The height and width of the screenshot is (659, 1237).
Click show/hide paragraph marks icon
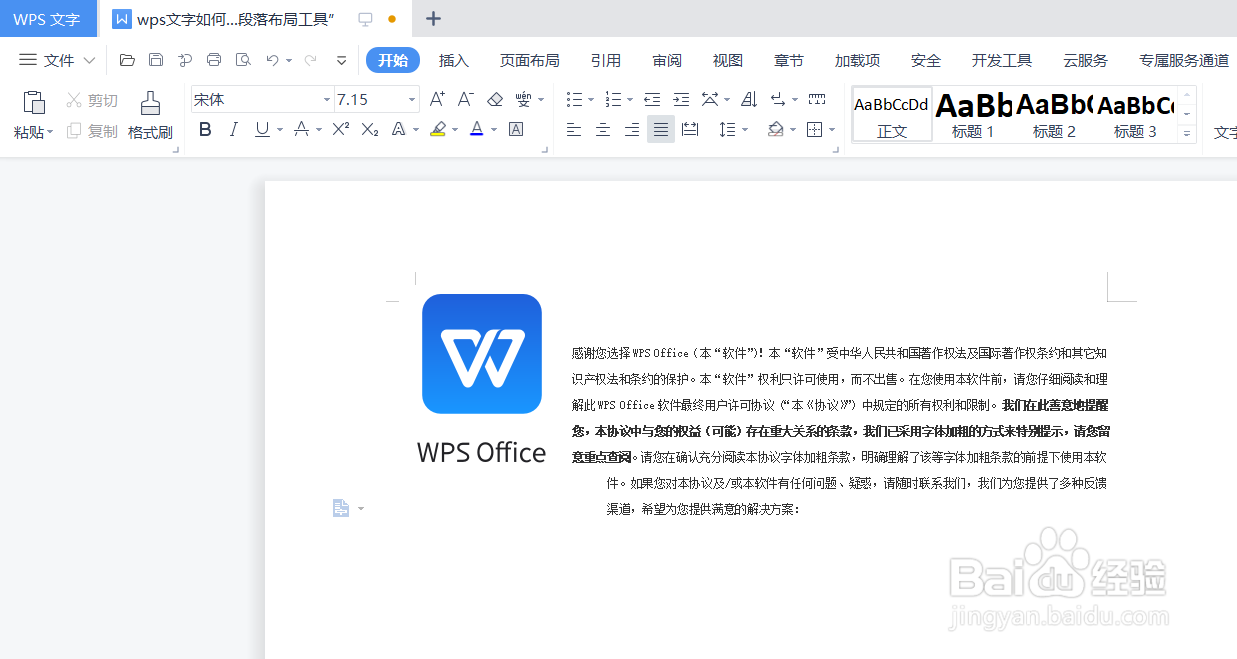point(778,99)
